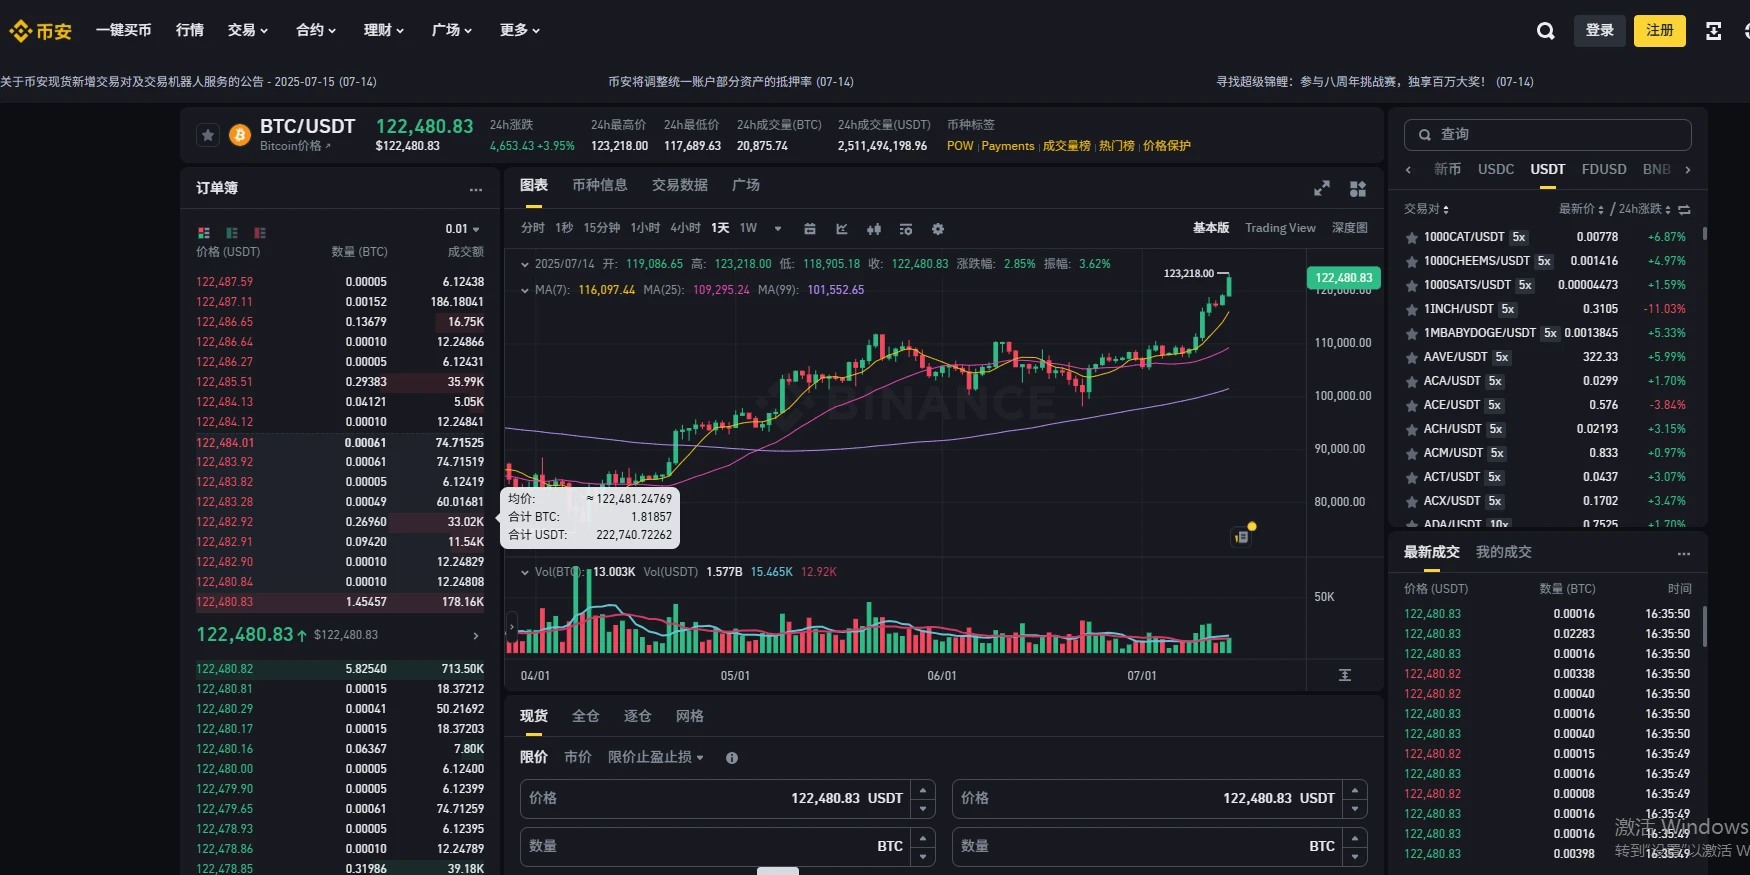Switch chart to Trading View
The image size is (1750, 875).
click(x=1280, y=228)
